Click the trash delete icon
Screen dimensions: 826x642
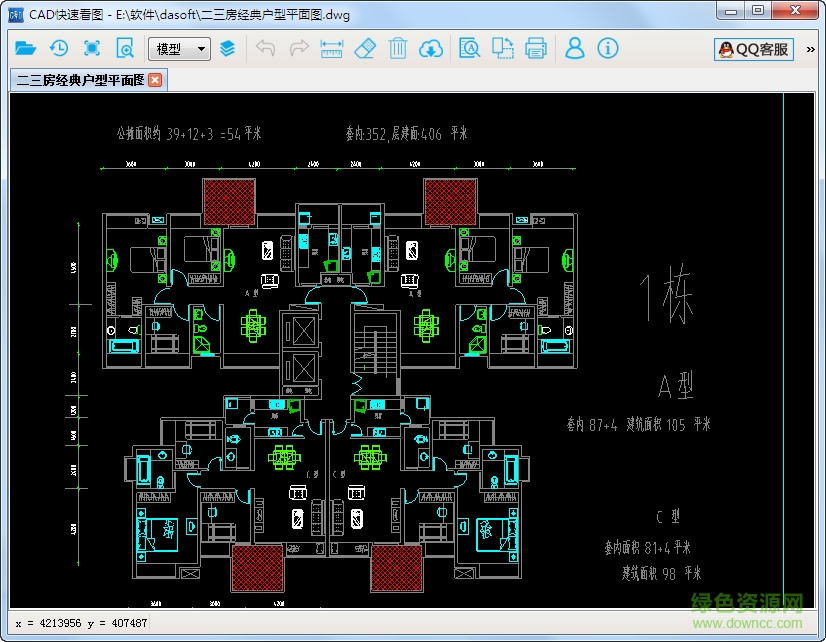[397, 48]
